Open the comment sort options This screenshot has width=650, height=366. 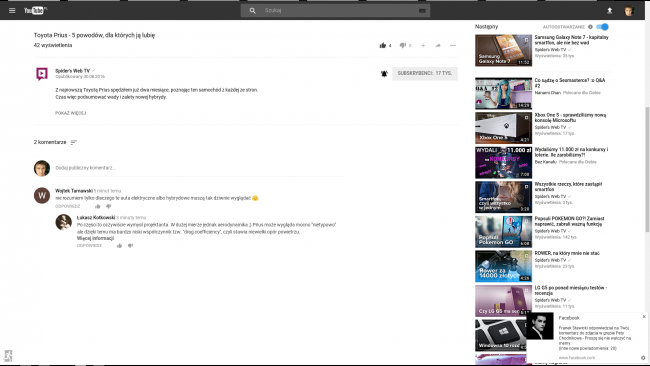tap(73, 142)
